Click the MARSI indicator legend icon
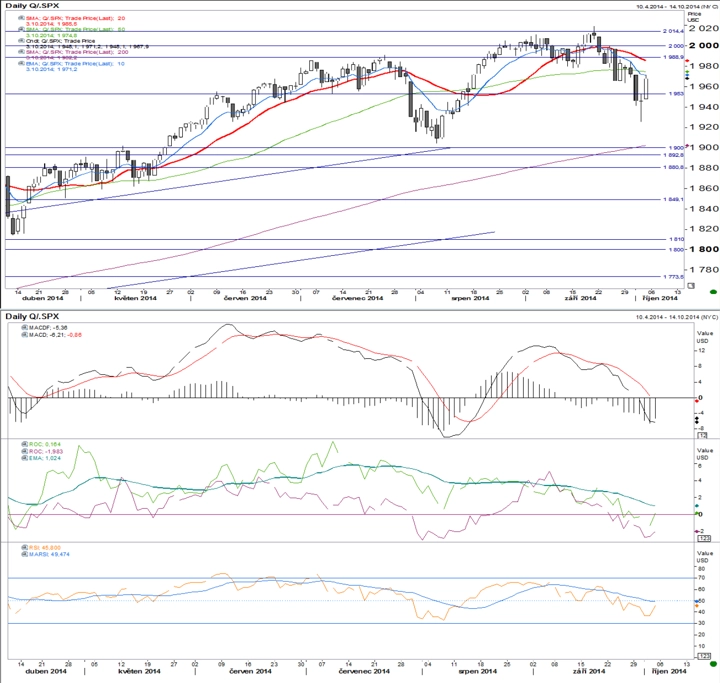The width and height of the screenshot is (720, 683). tap(24, 554)
